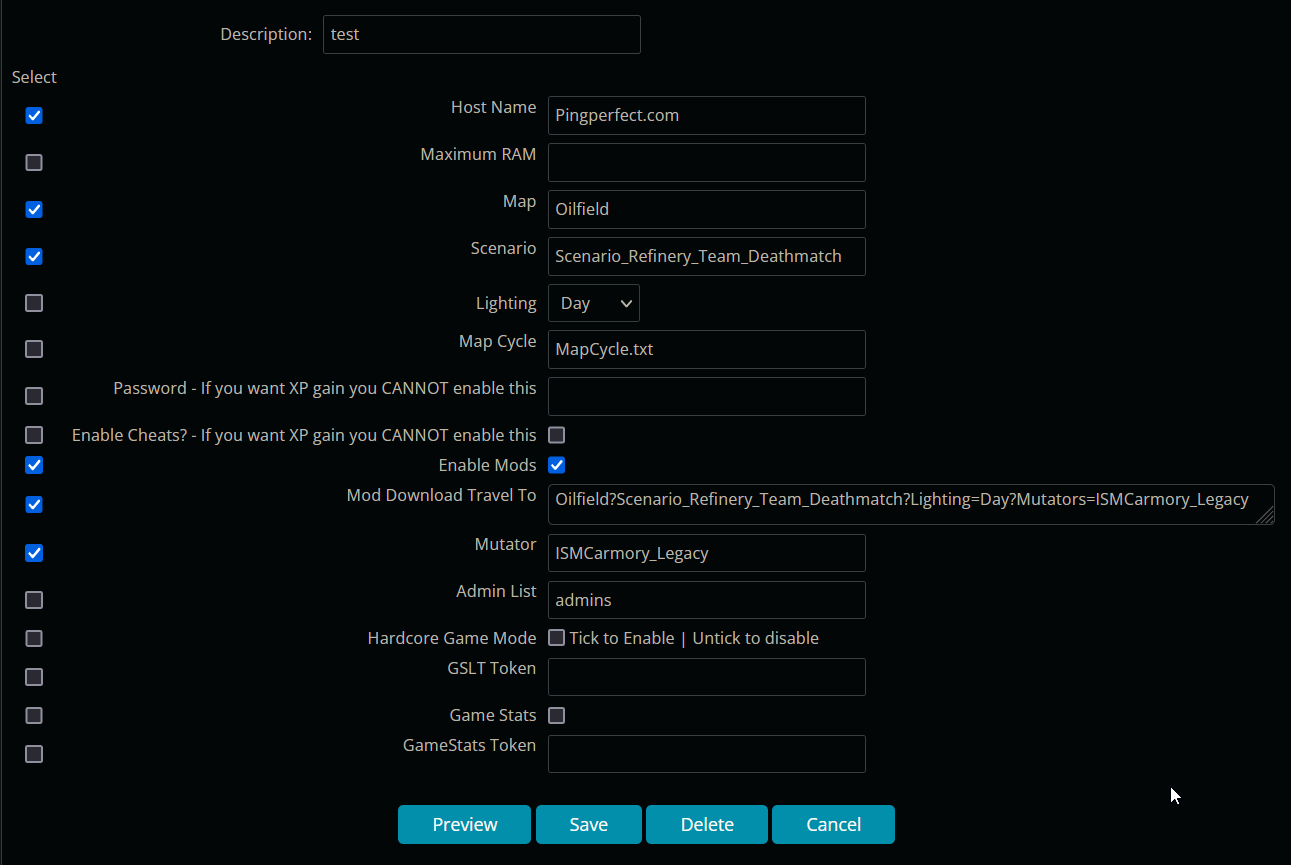Uncheck the Host Name select checkbox
This screenshot has width=1291, height=865.
pos(34,116)
